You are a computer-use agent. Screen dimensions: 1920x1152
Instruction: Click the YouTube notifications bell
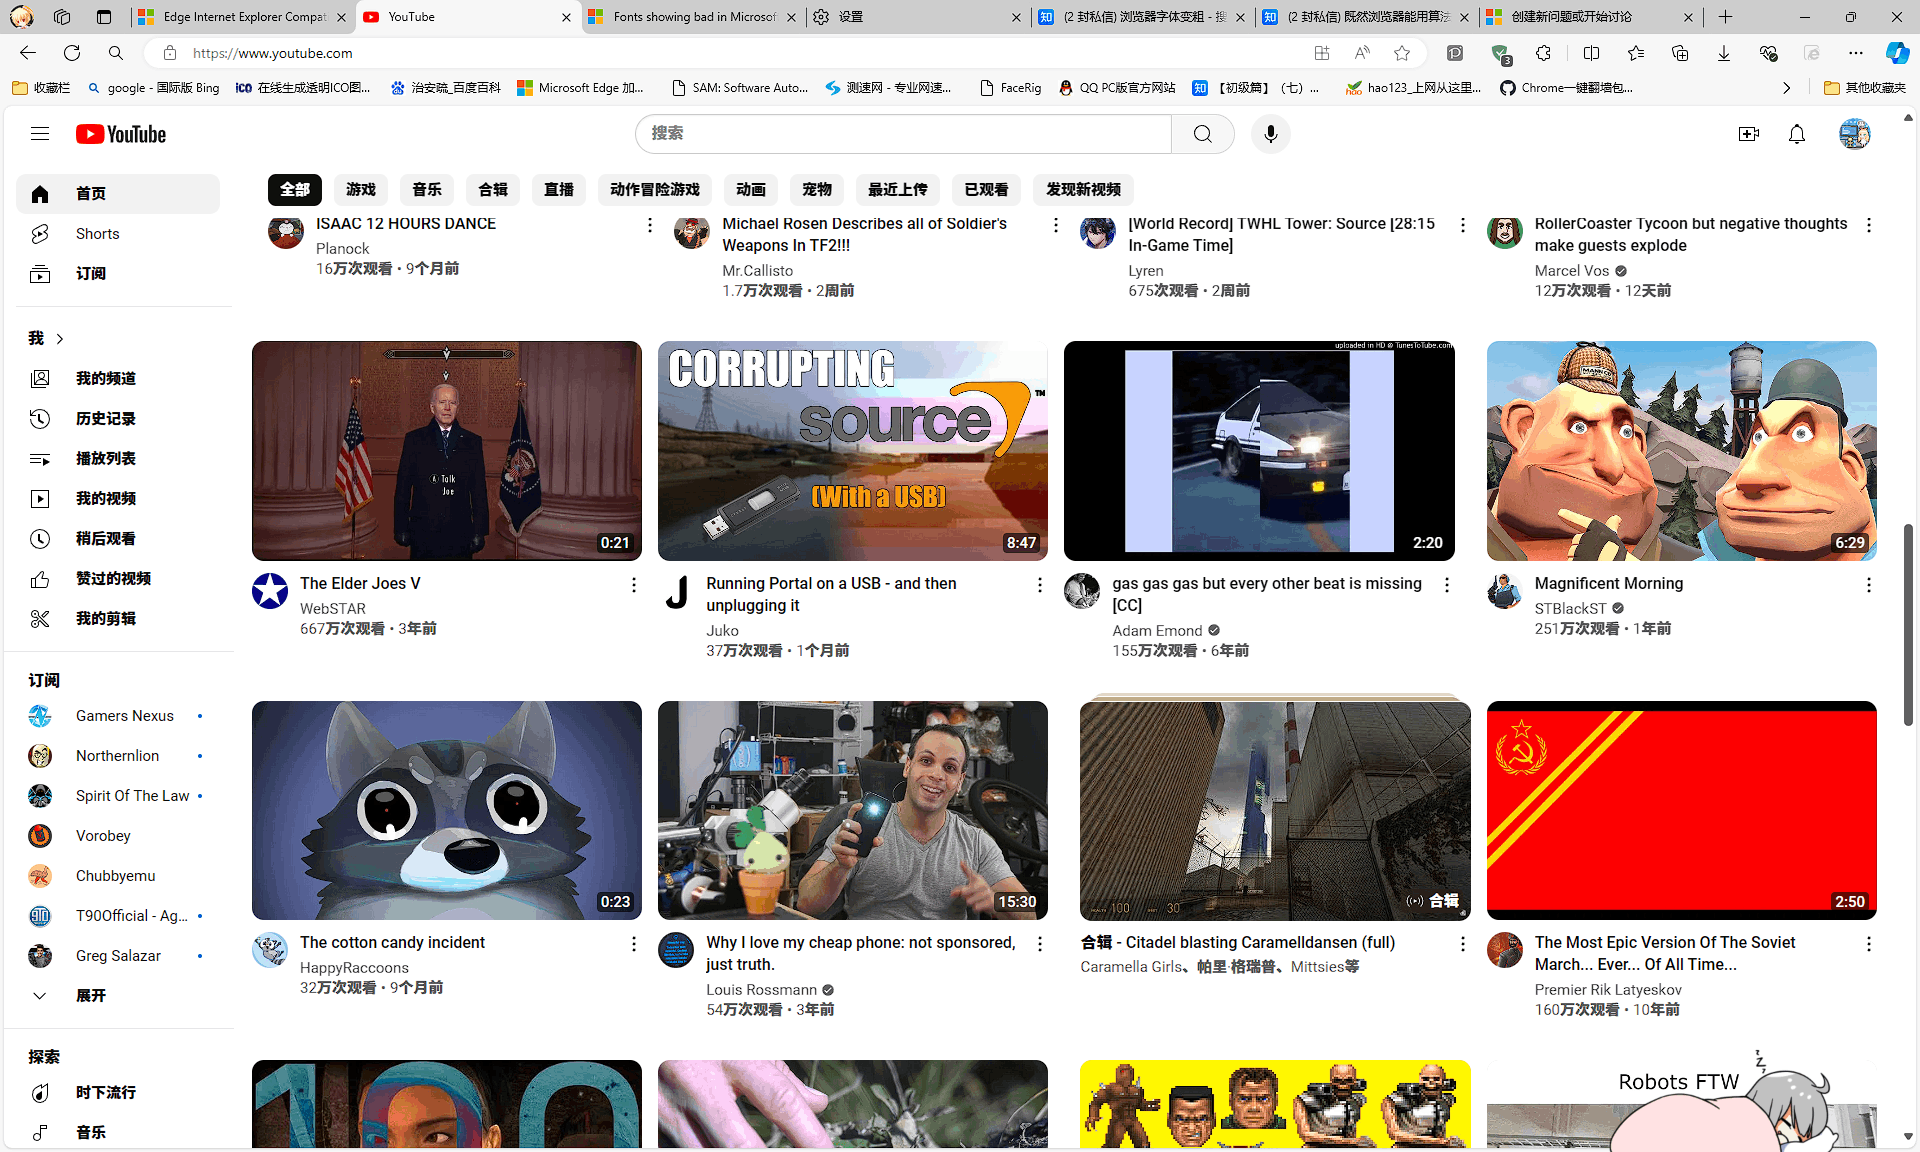[x=1796, y=134]
